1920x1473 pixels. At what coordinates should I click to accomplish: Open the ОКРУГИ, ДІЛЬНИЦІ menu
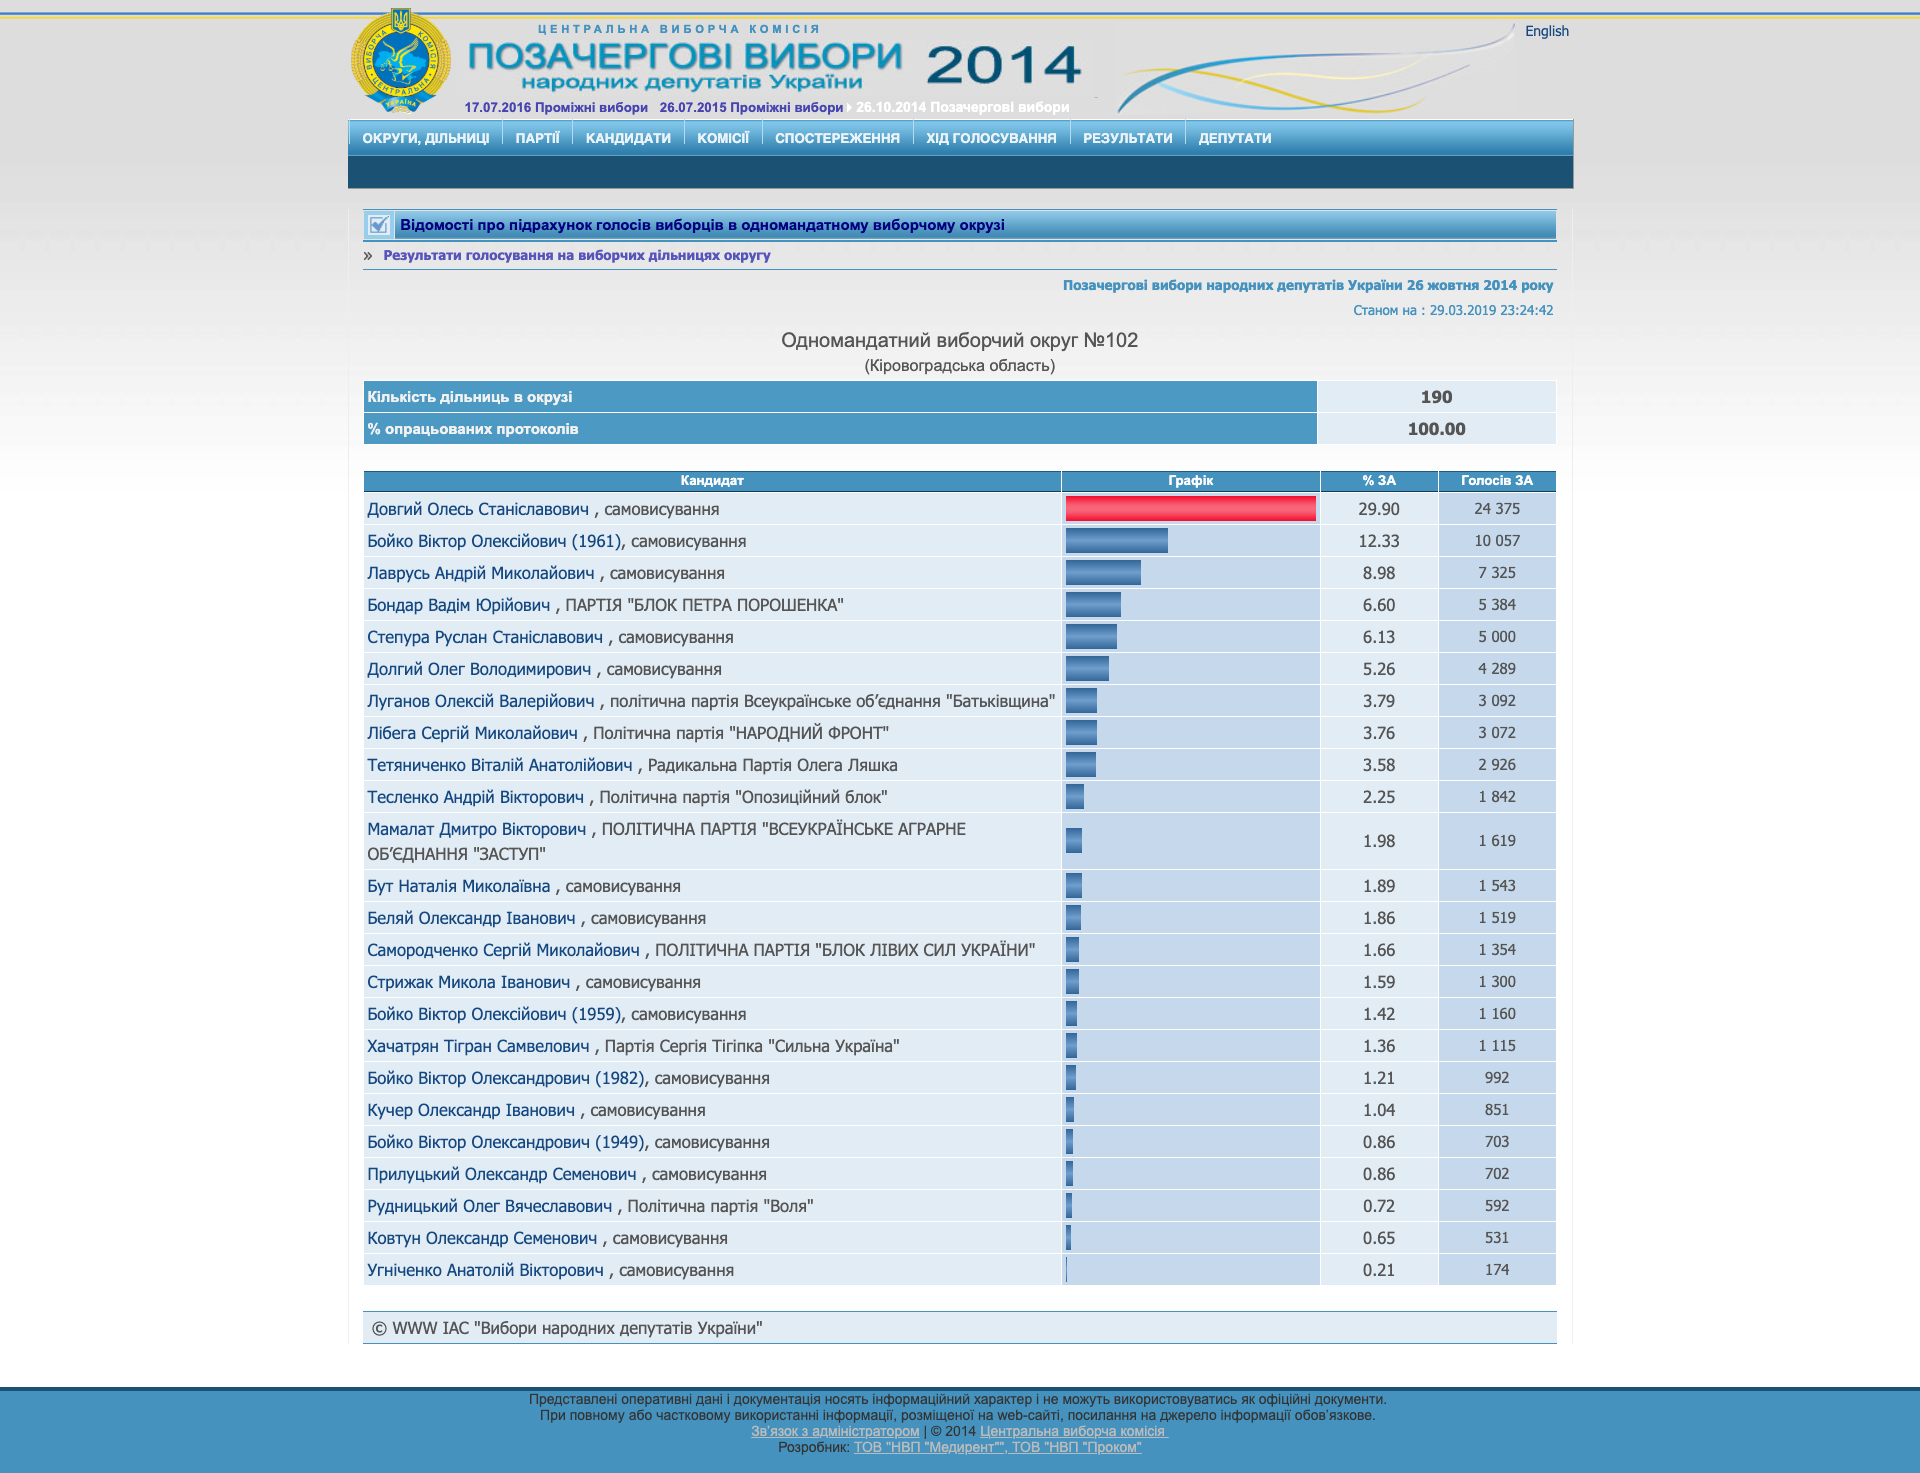(x=425, y=138)
